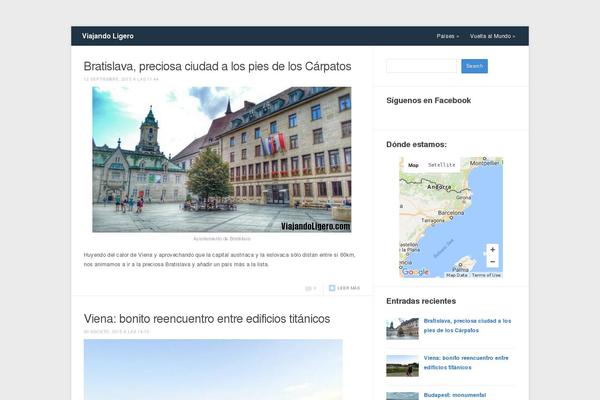The width and height of the screenshot is (600, 400).
Task: Open map Terms of Use link
Action: pyautogui.click(x=486, y=275)
